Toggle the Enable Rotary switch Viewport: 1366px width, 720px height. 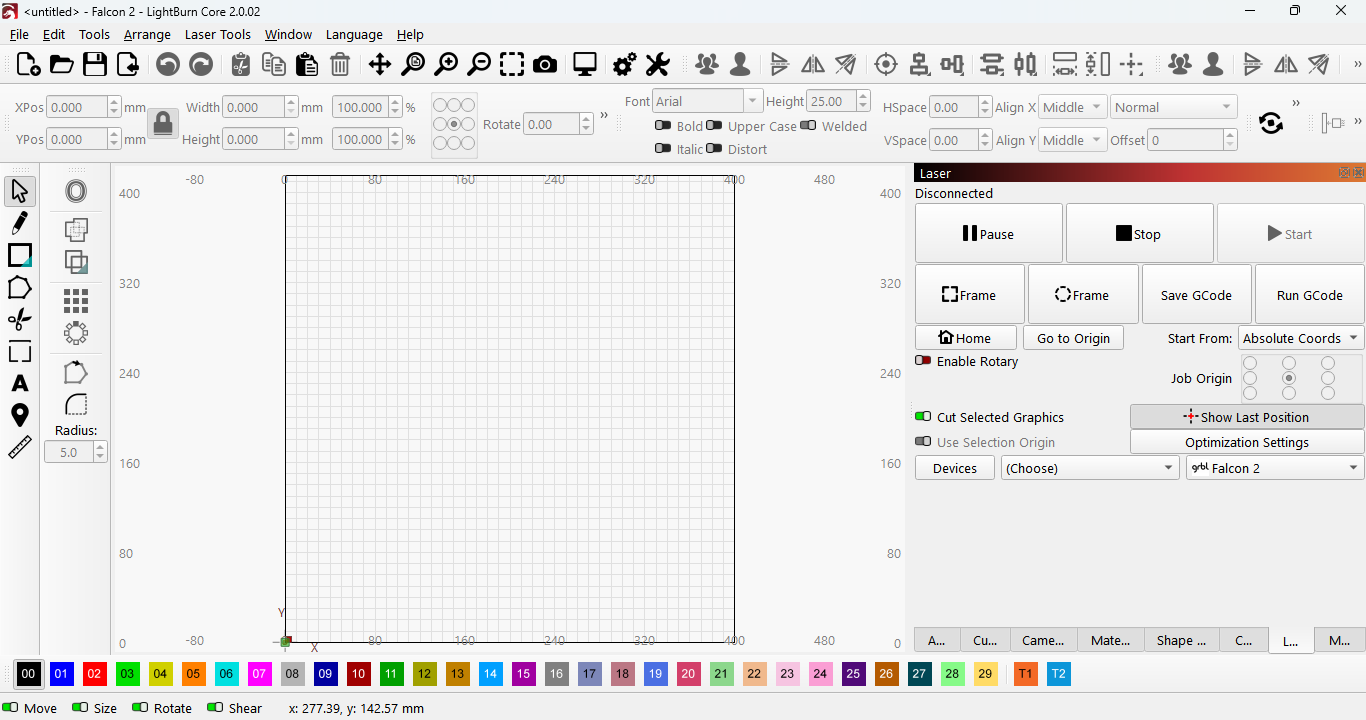point(923,361)
